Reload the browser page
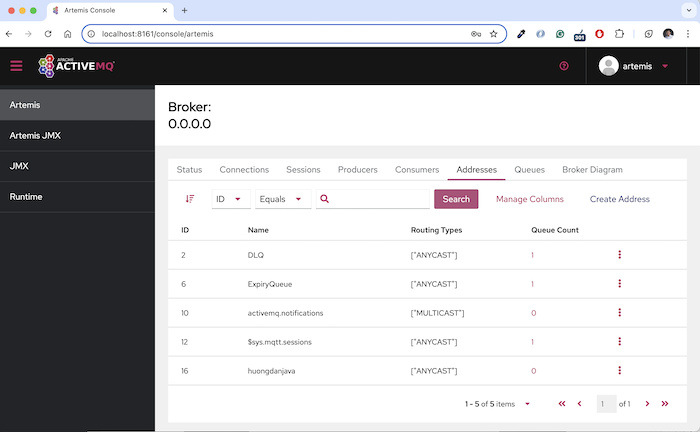The width and height of the screenshot is (700, 432). click(x=48, y=34)
